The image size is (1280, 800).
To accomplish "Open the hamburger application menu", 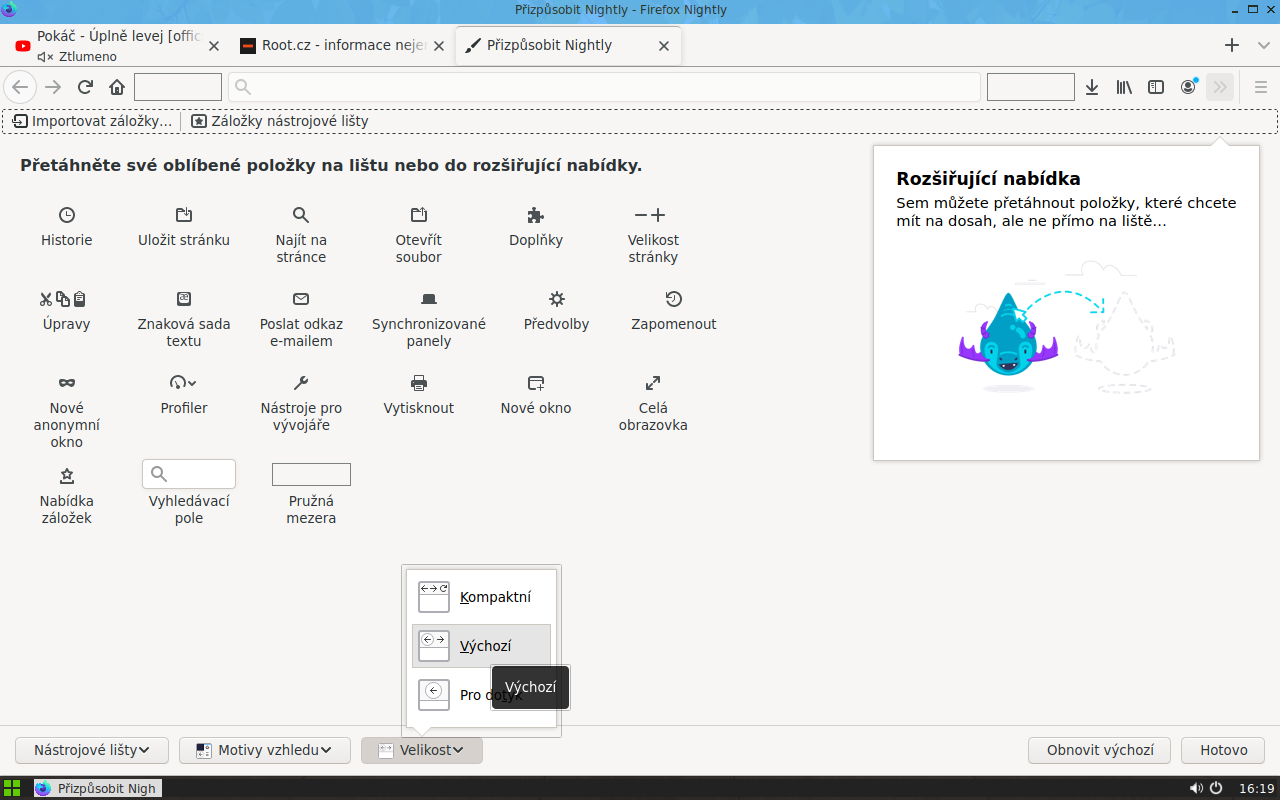I will [1261, 87].
